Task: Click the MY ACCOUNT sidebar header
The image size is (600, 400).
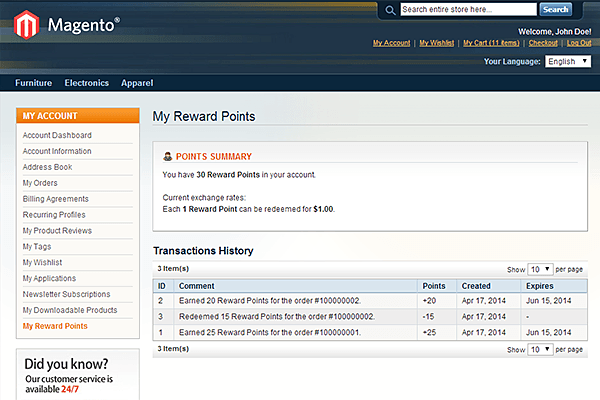Action: [78, 116]
